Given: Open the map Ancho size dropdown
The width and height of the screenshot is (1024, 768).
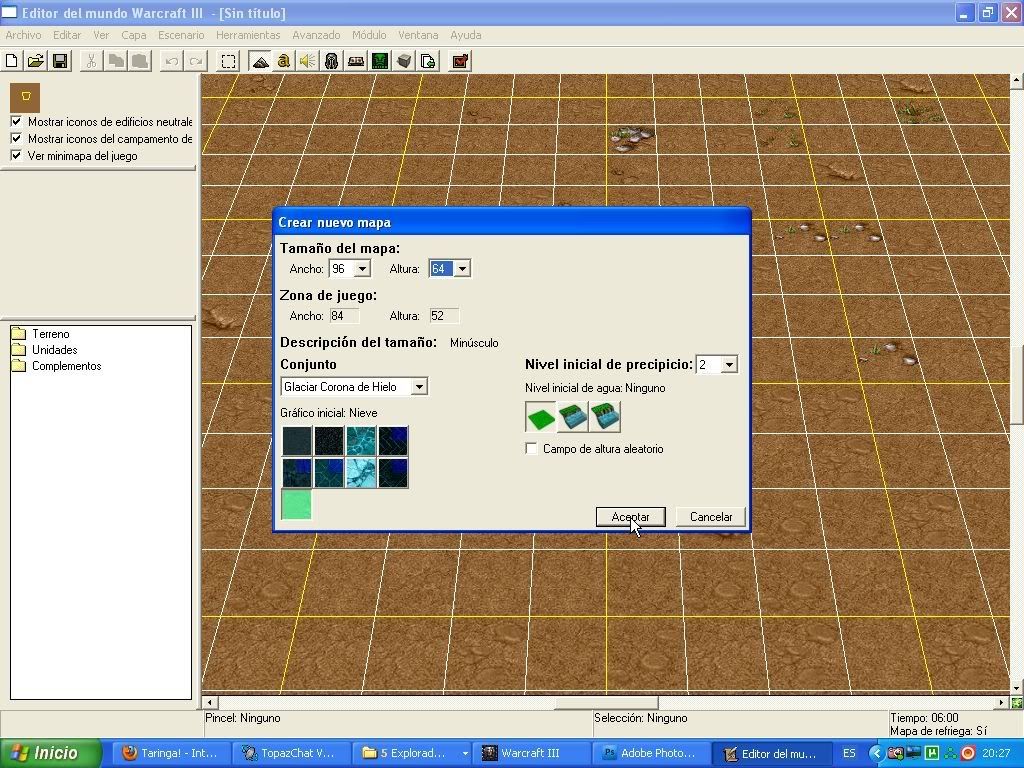Looking at the screenshot, I should [x=362, y=269].
